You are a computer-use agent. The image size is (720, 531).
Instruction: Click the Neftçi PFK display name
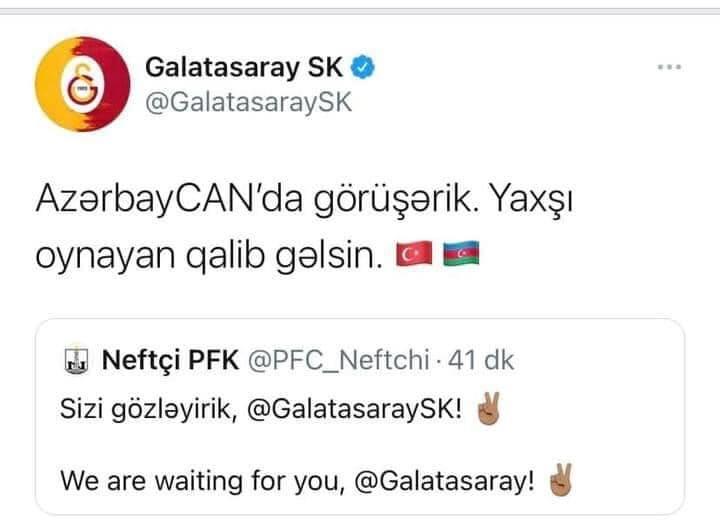pos(170,360)
